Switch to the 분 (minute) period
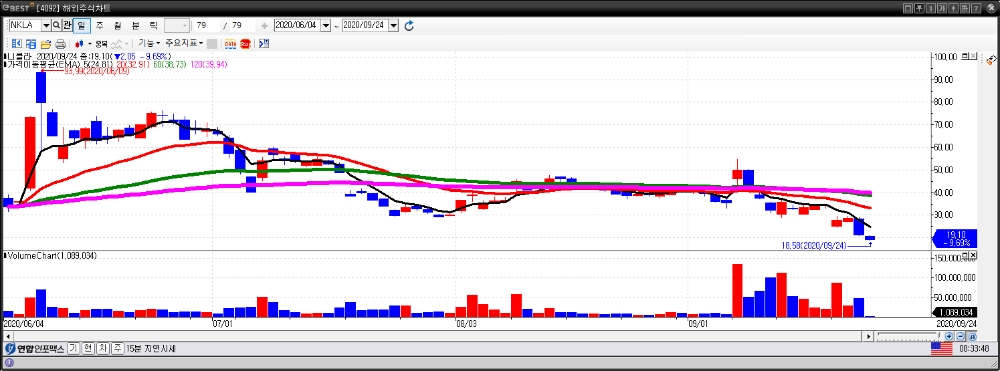 tap(135, 25)
